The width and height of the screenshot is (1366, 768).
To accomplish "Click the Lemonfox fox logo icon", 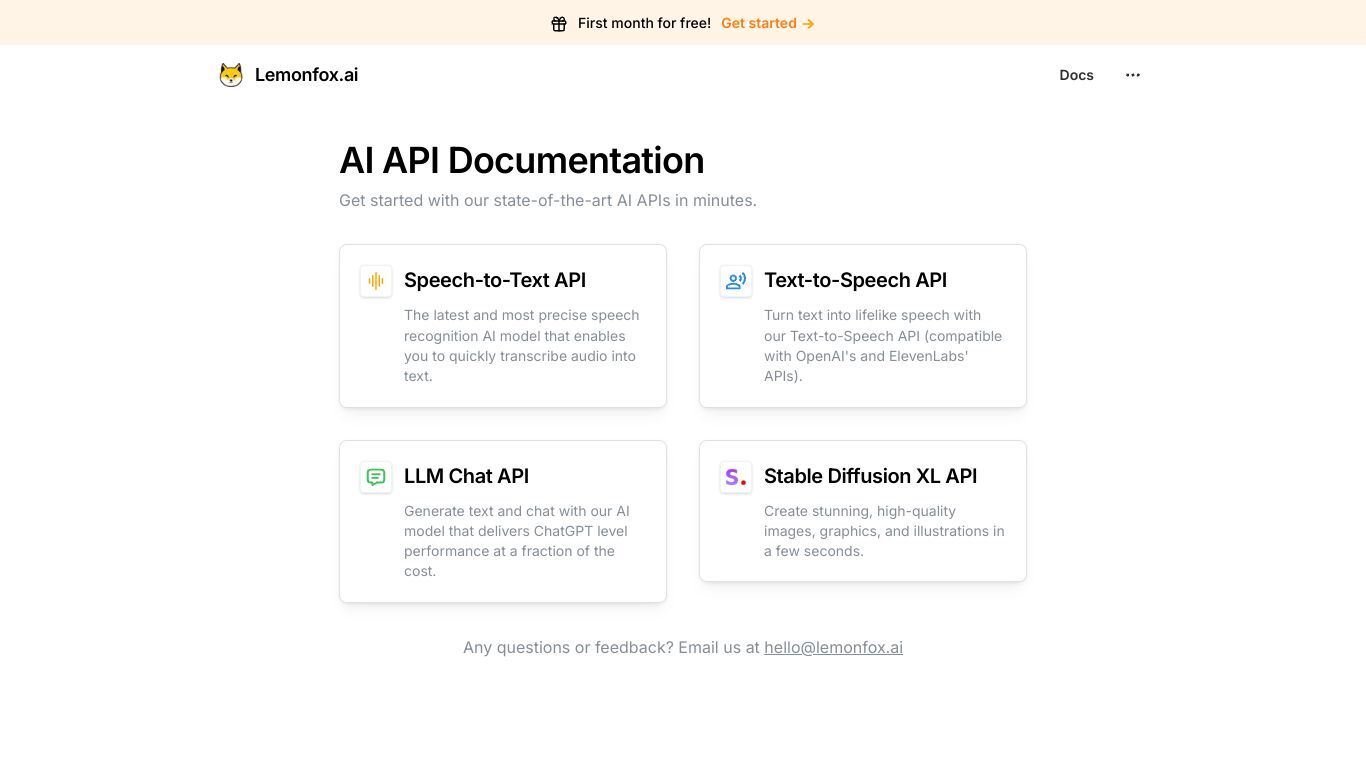I will (231, 75).
